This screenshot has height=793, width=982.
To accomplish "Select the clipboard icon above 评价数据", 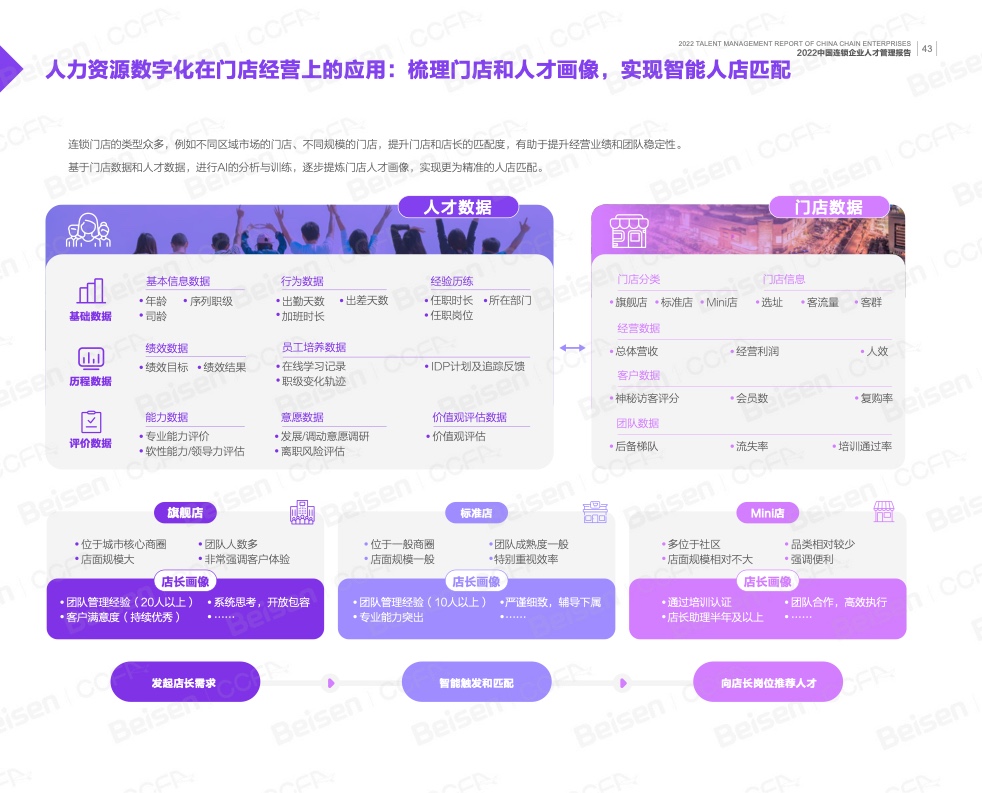I will click(91, 421).
